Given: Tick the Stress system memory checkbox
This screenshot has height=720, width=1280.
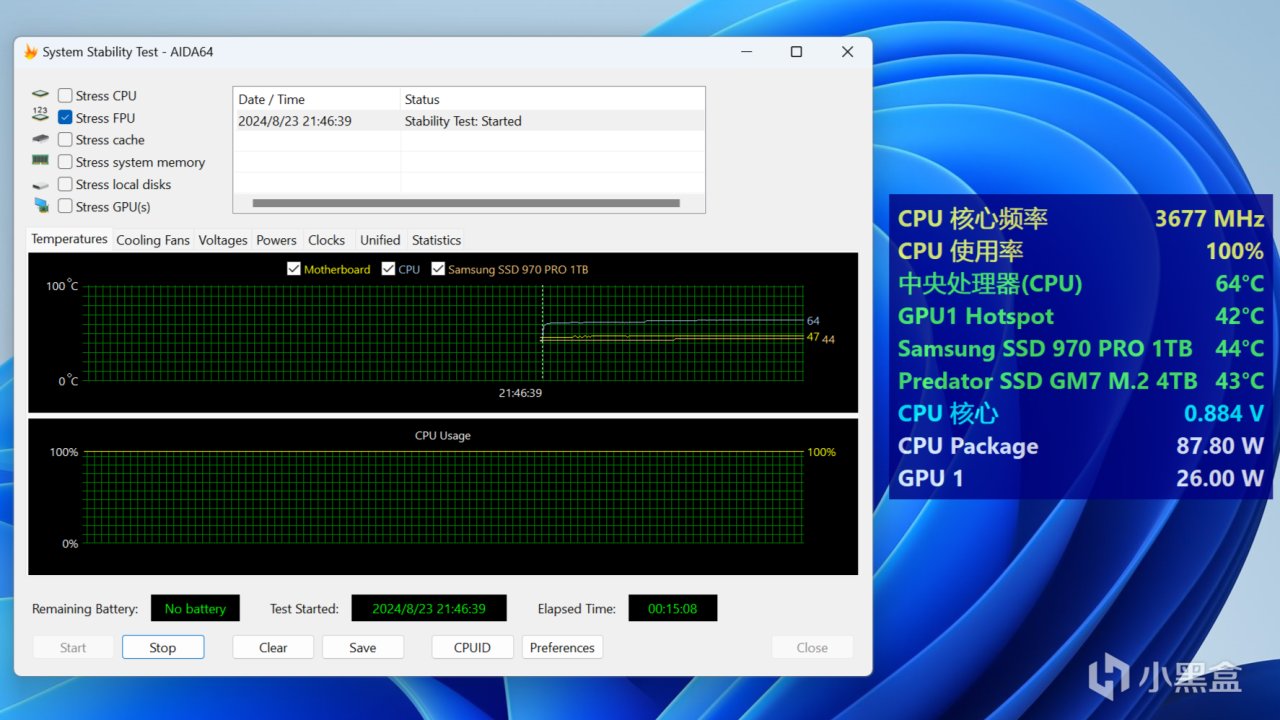Looking at the screenshot, I should click(65, 162).
